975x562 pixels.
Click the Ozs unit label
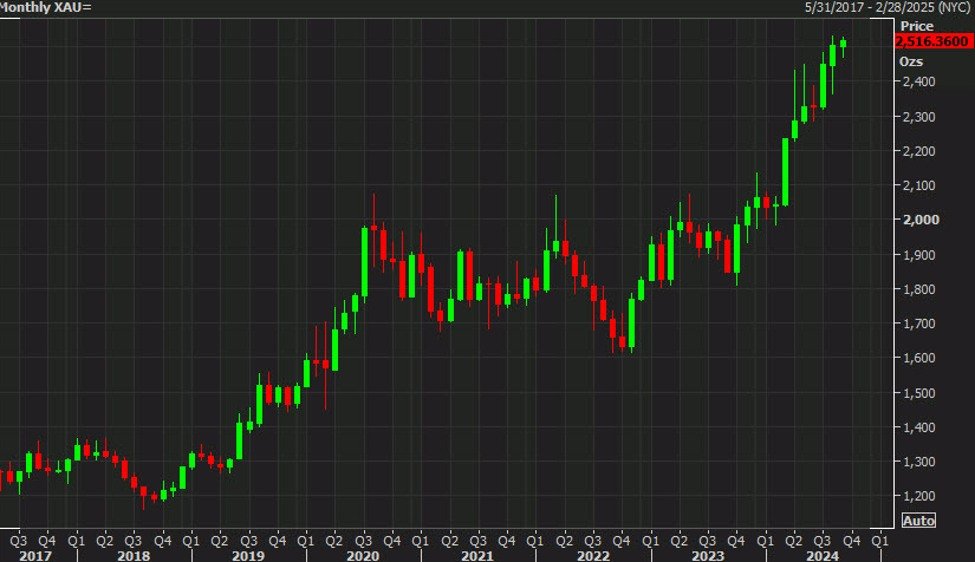point(911,61)
